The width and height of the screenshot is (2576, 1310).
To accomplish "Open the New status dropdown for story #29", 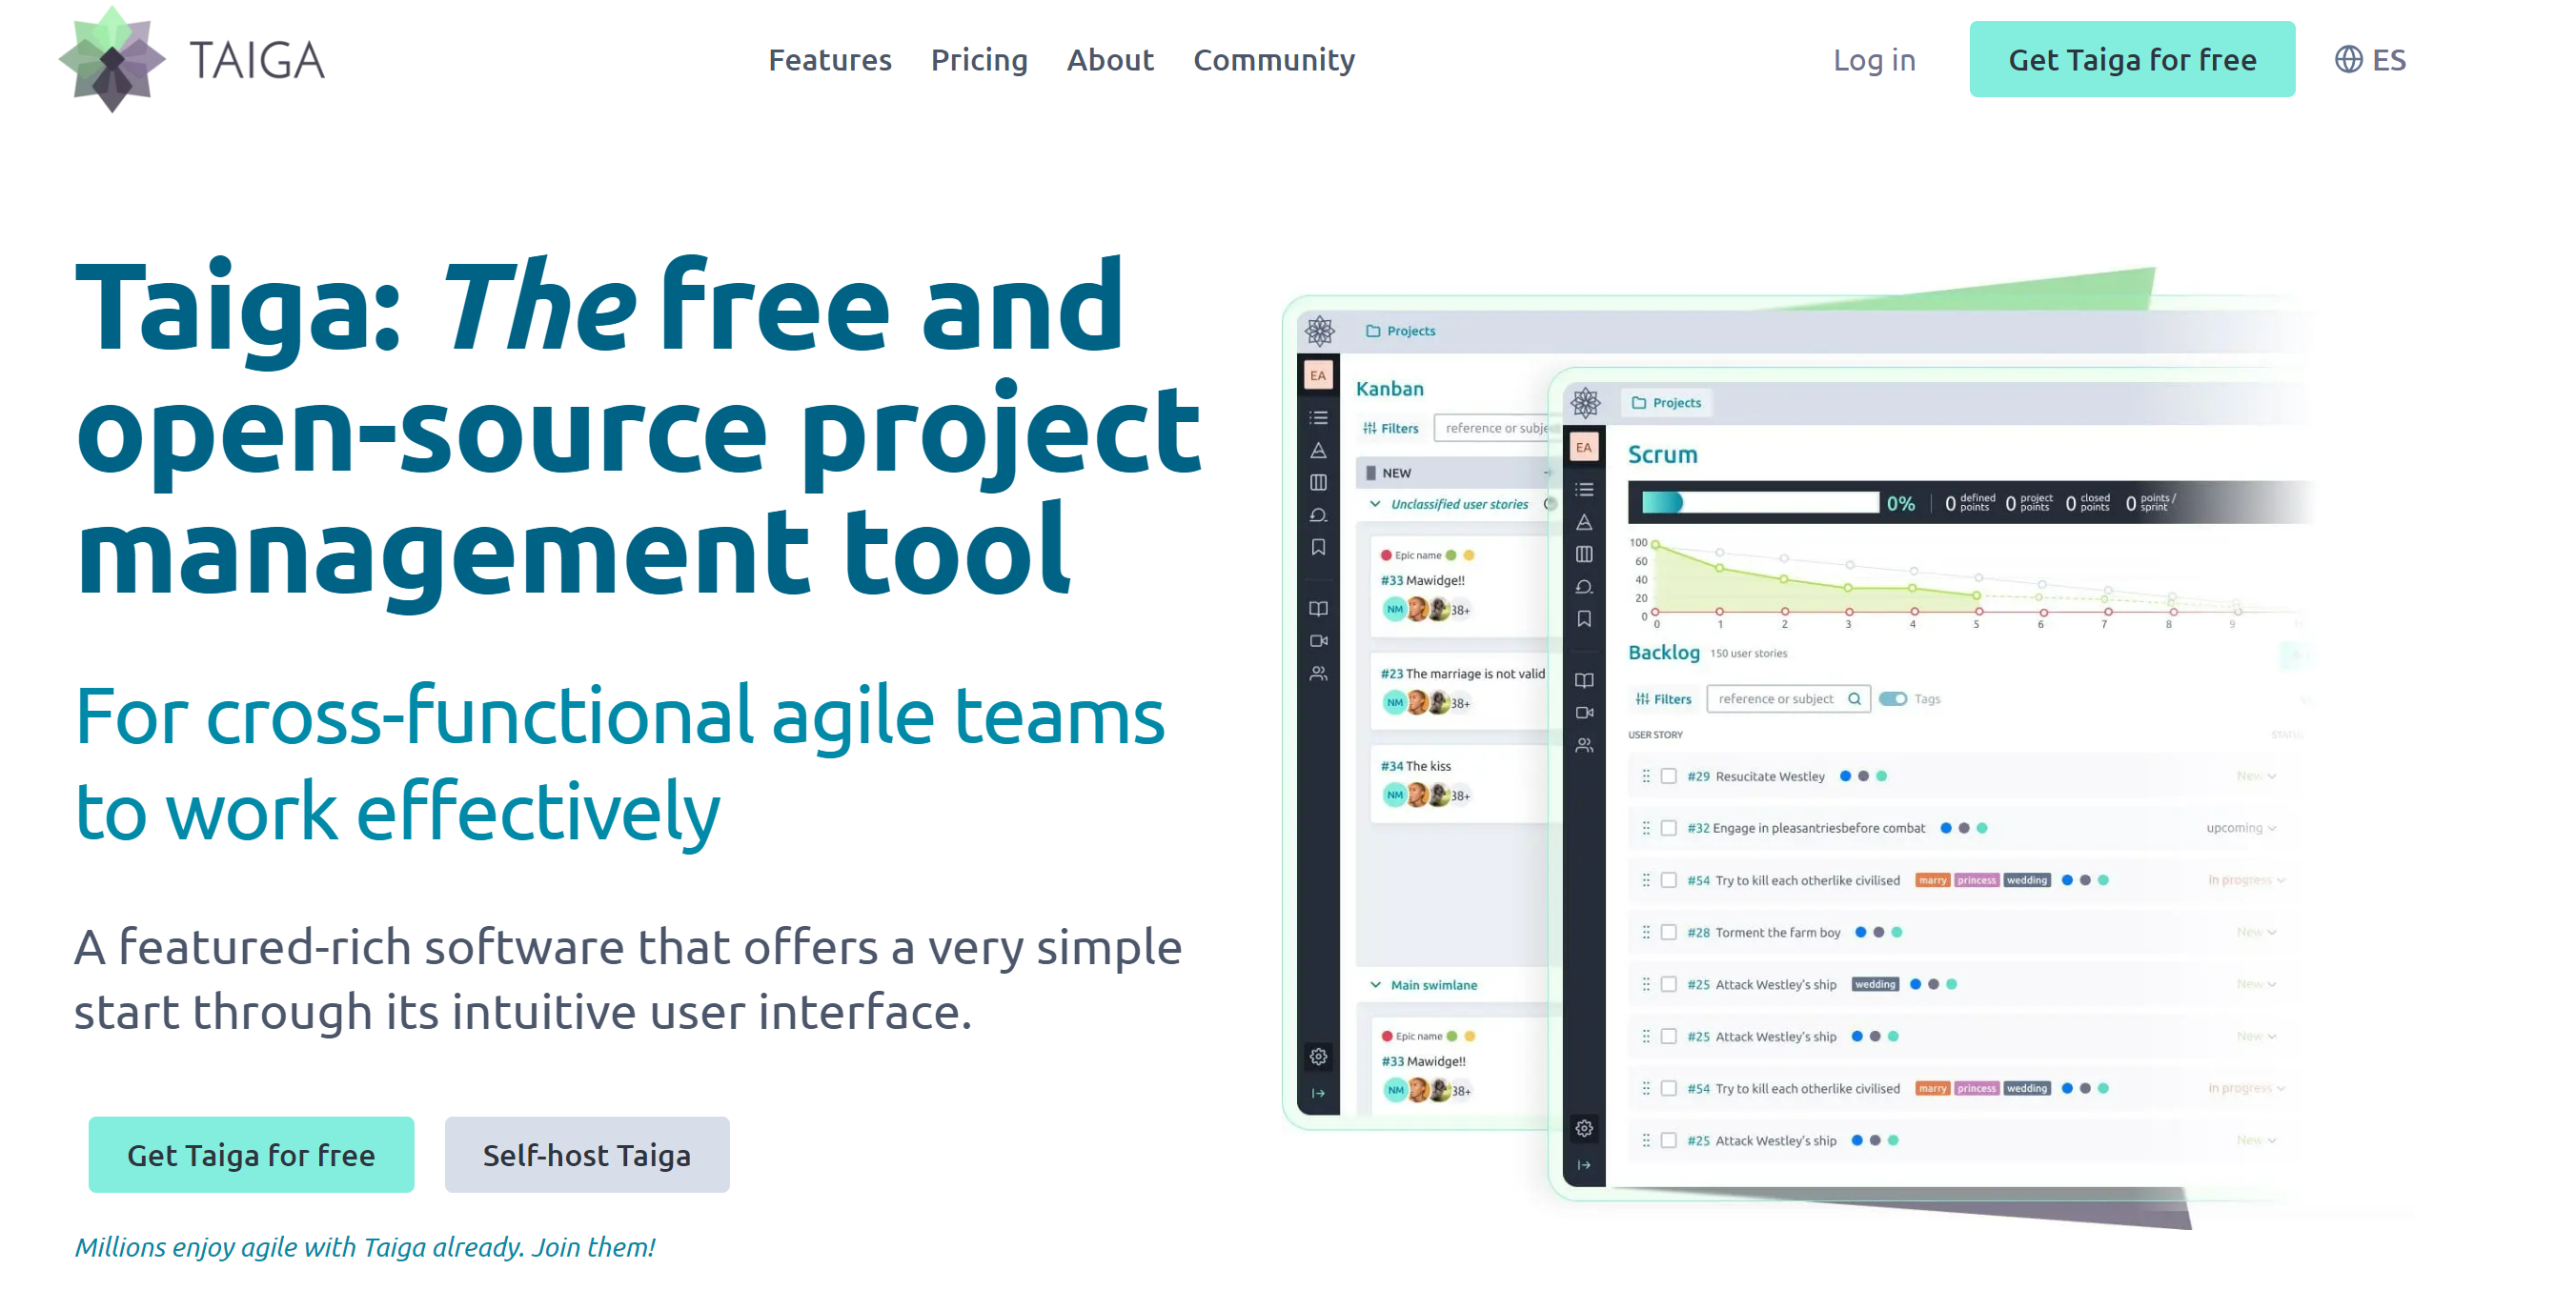I will (x=2257, y=776).
